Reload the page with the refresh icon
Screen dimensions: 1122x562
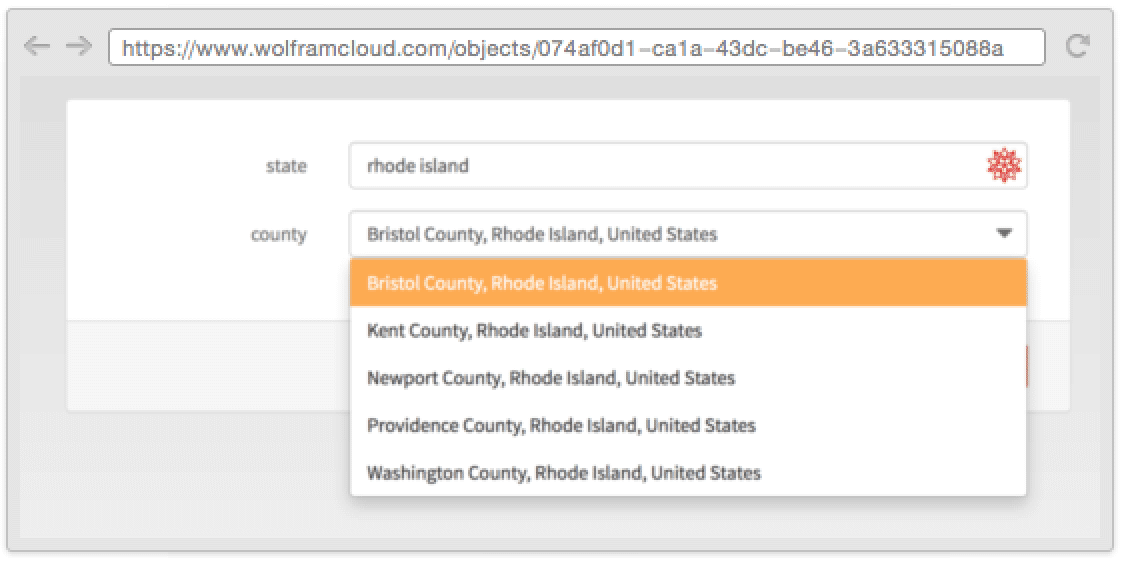point(1078,46)
